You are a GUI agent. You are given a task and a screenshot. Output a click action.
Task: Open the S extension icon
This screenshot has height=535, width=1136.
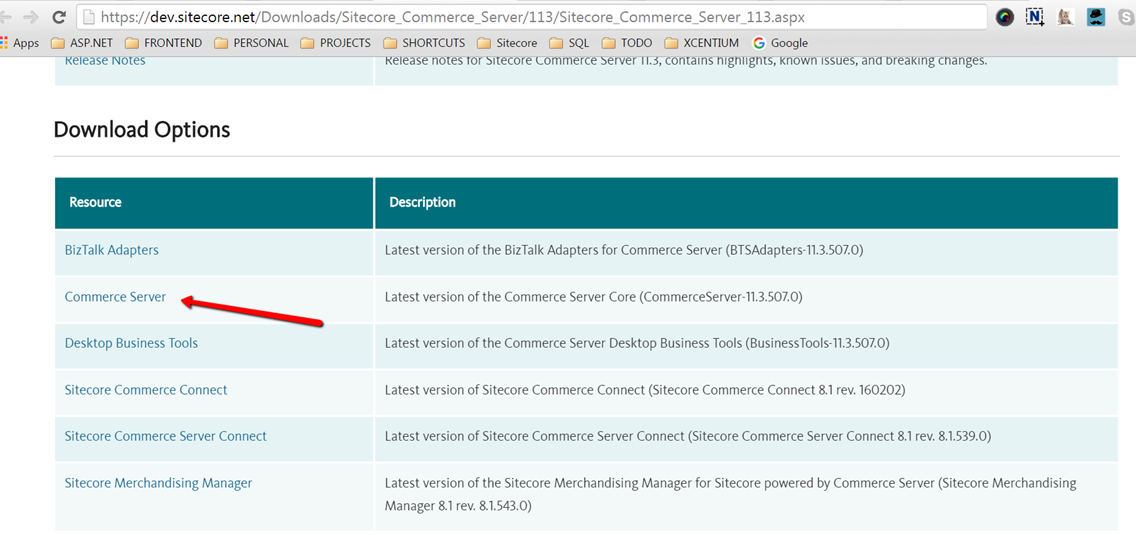pos(1126,17)
